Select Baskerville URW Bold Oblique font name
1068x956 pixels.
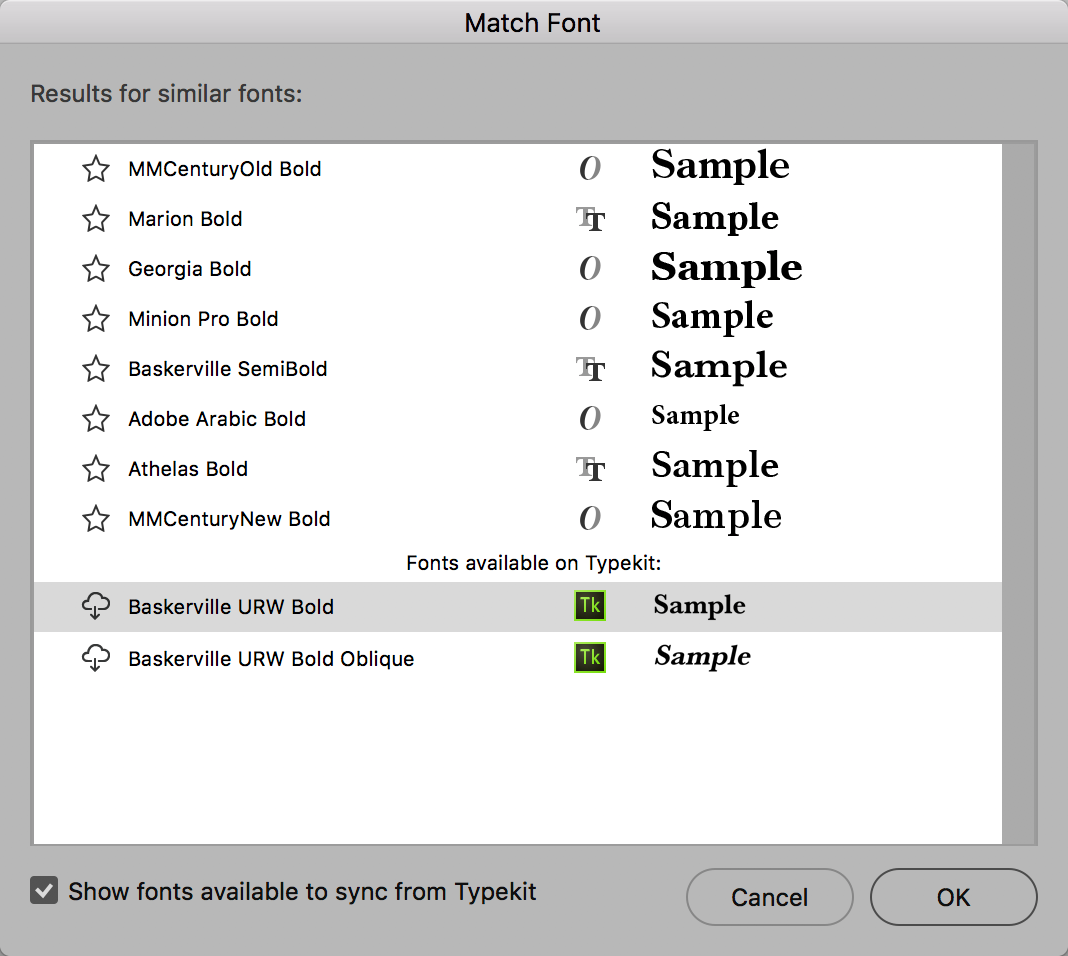(x=272, y=659)
